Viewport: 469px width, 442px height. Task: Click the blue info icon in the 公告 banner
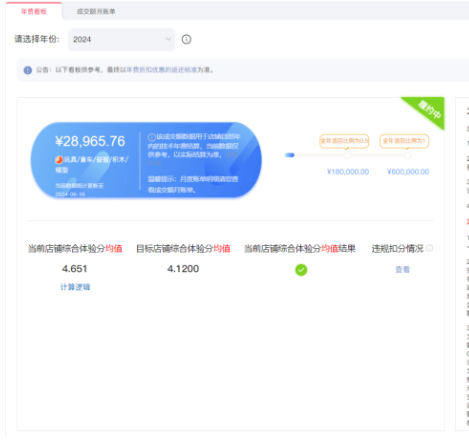(x=28, y=70)
